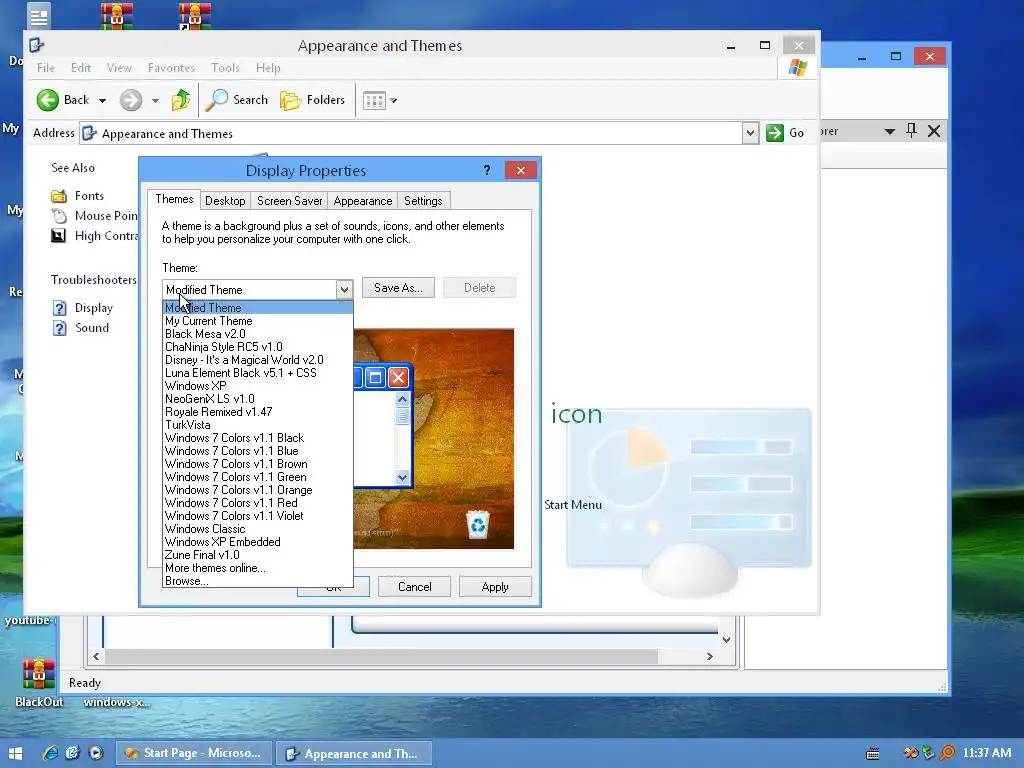Switch to the Screen Saver tab
The height and width of the screenshot is (768, 1024).
click(289, 200)
